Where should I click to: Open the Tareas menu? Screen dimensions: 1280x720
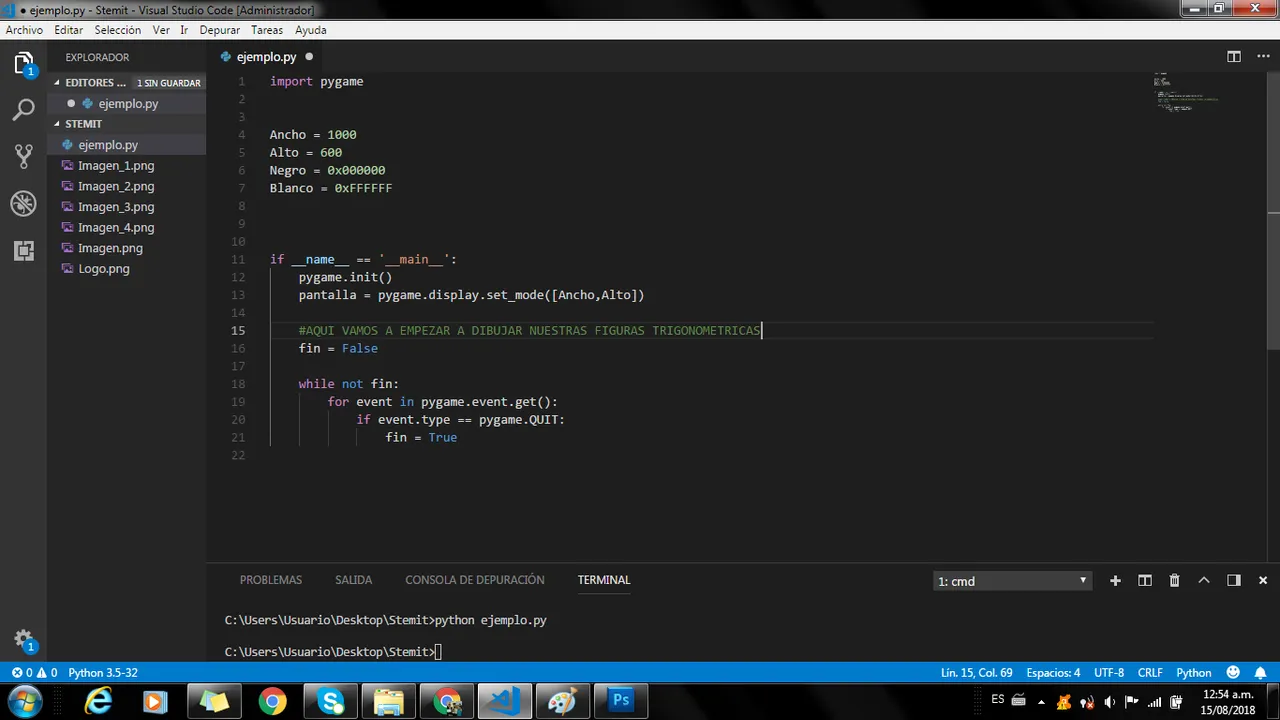[x=267, y=30]
